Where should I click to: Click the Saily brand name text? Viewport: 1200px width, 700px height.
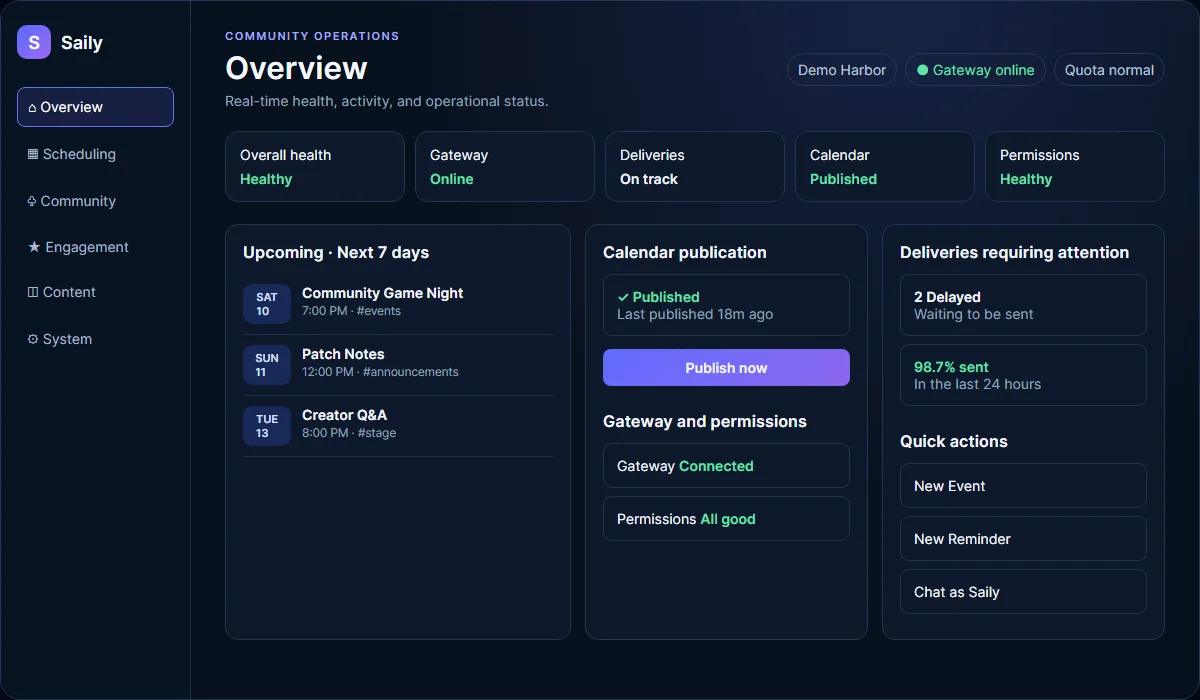click(82, 43)
